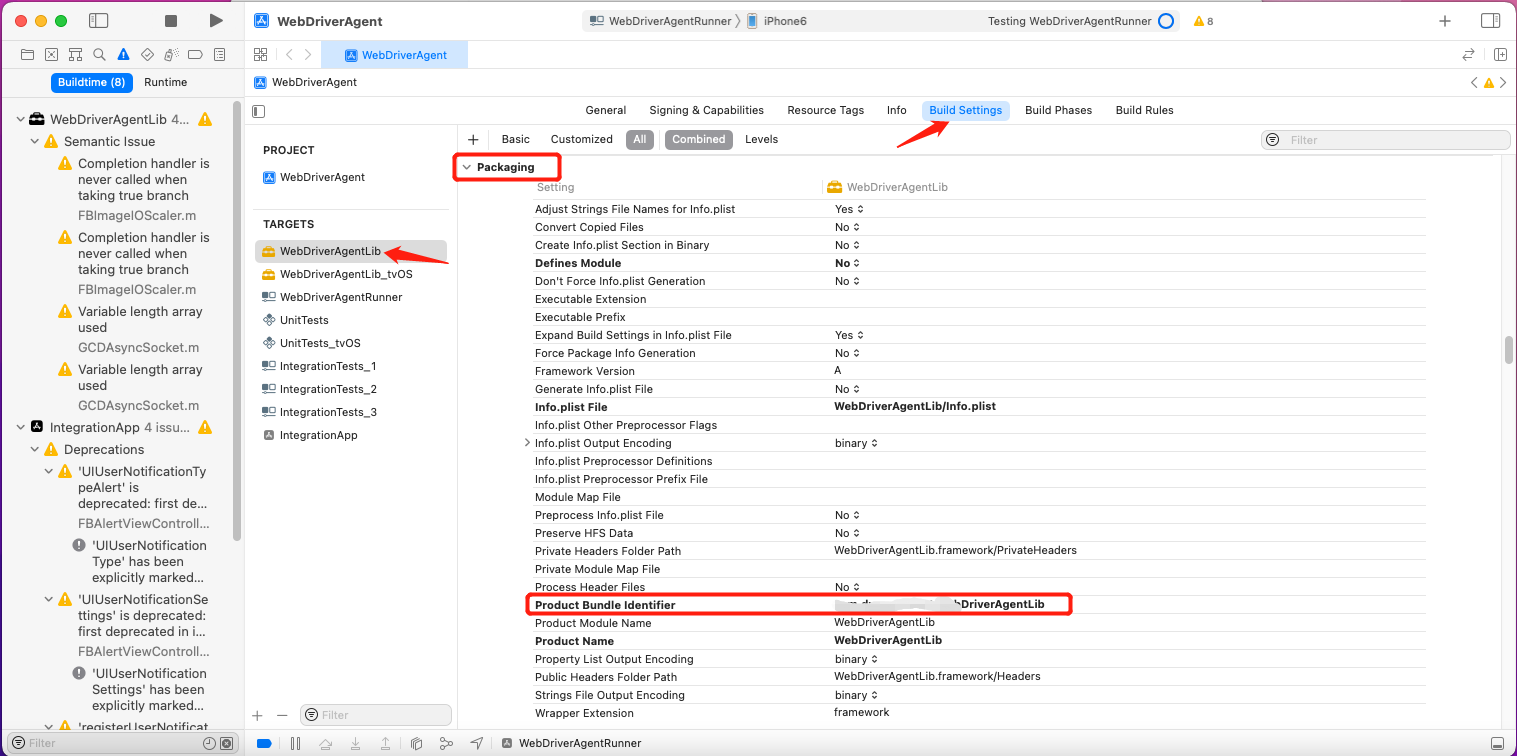Open the Debug navigator spray icon

pos(171,55)
